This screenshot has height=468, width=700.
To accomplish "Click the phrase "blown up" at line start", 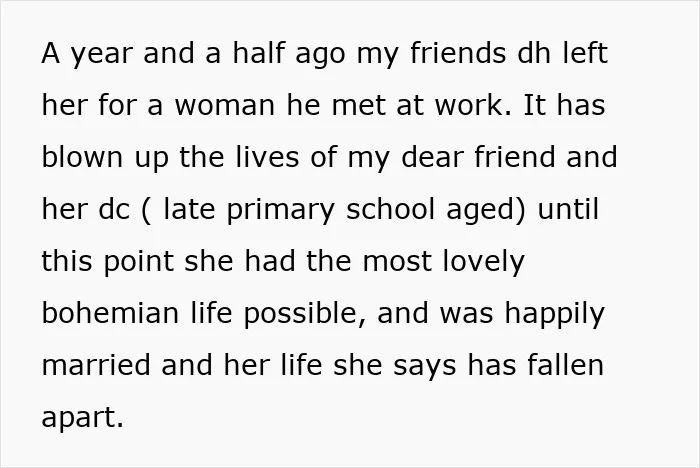I will tap(105, 157).
